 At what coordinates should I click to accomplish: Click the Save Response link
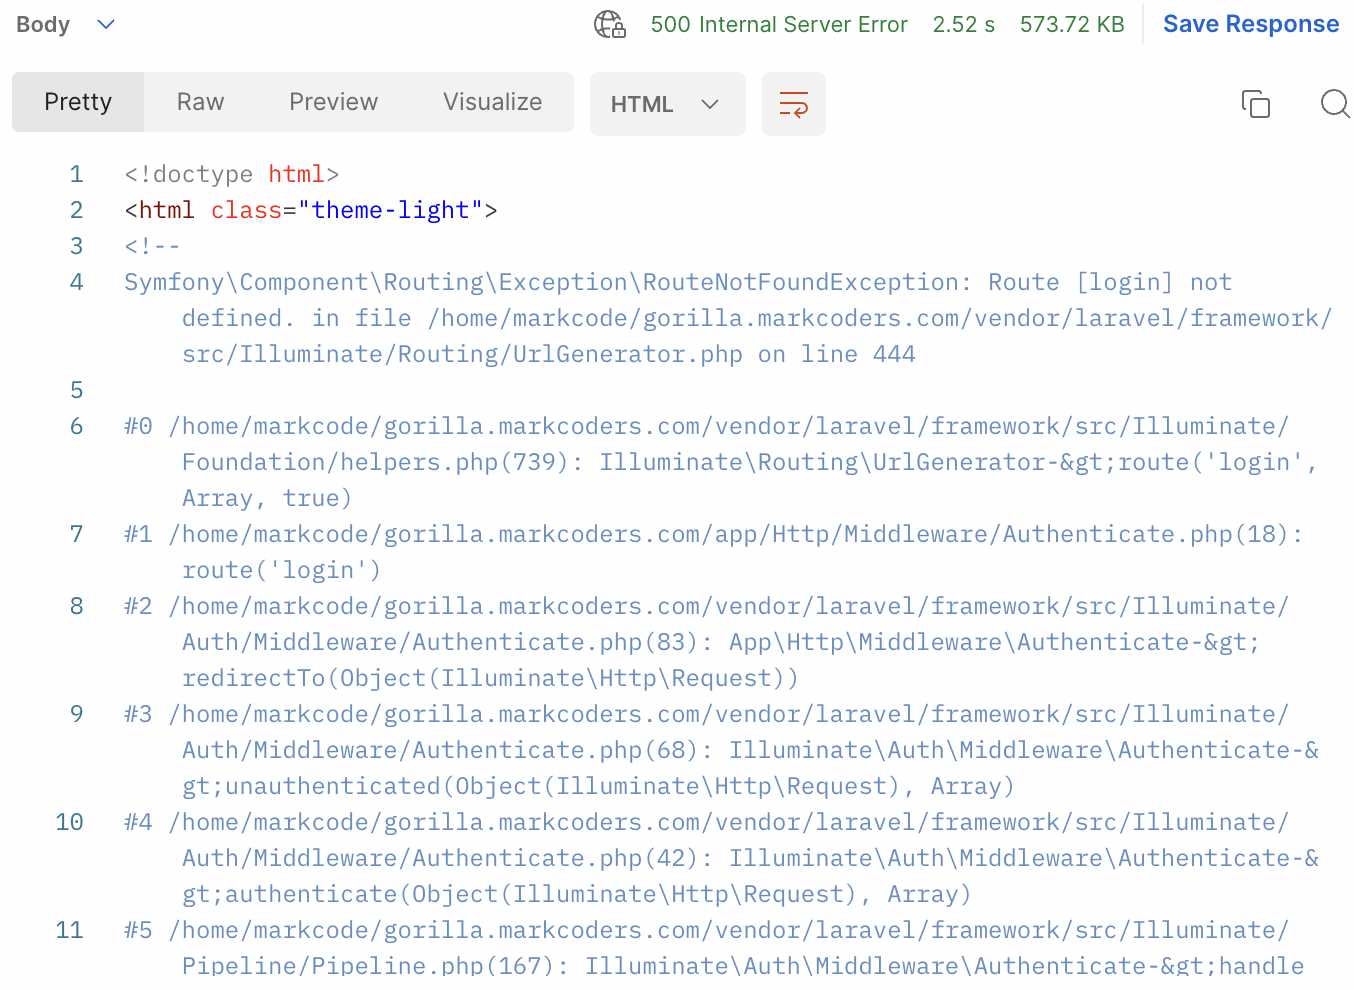point(1250,24)
